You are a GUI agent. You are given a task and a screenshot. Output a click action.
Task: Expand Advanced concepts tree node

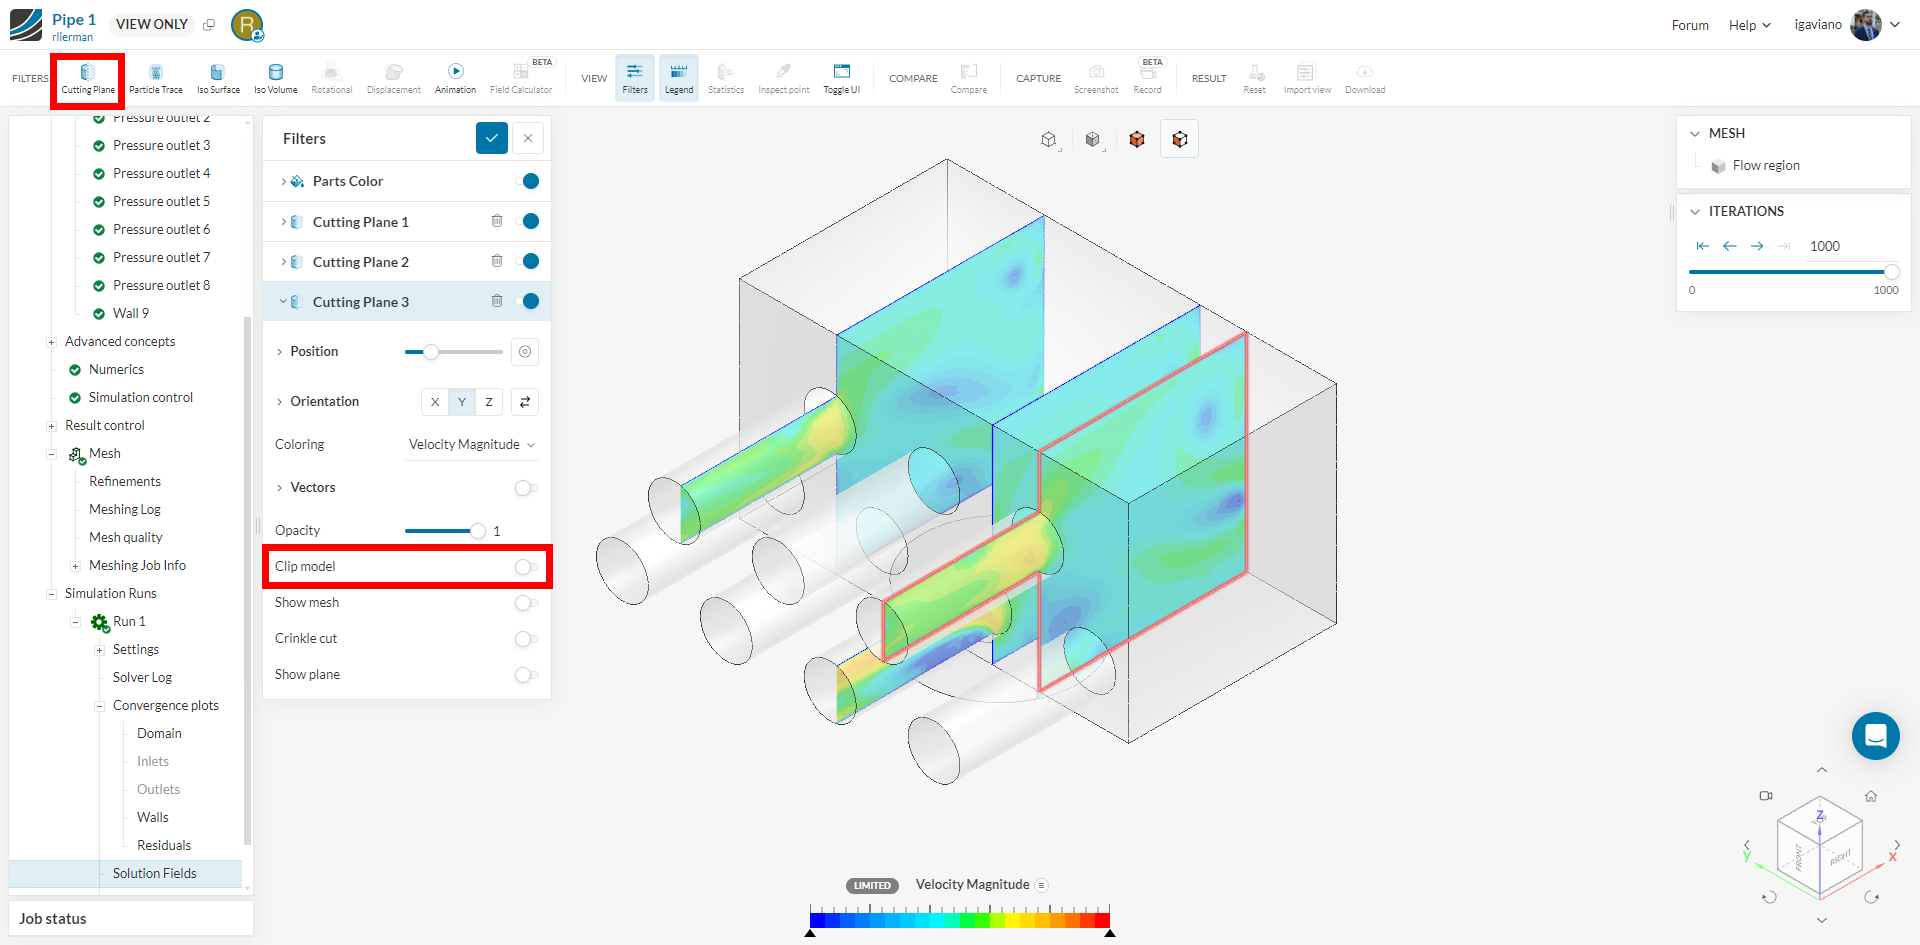click(51, 342)
